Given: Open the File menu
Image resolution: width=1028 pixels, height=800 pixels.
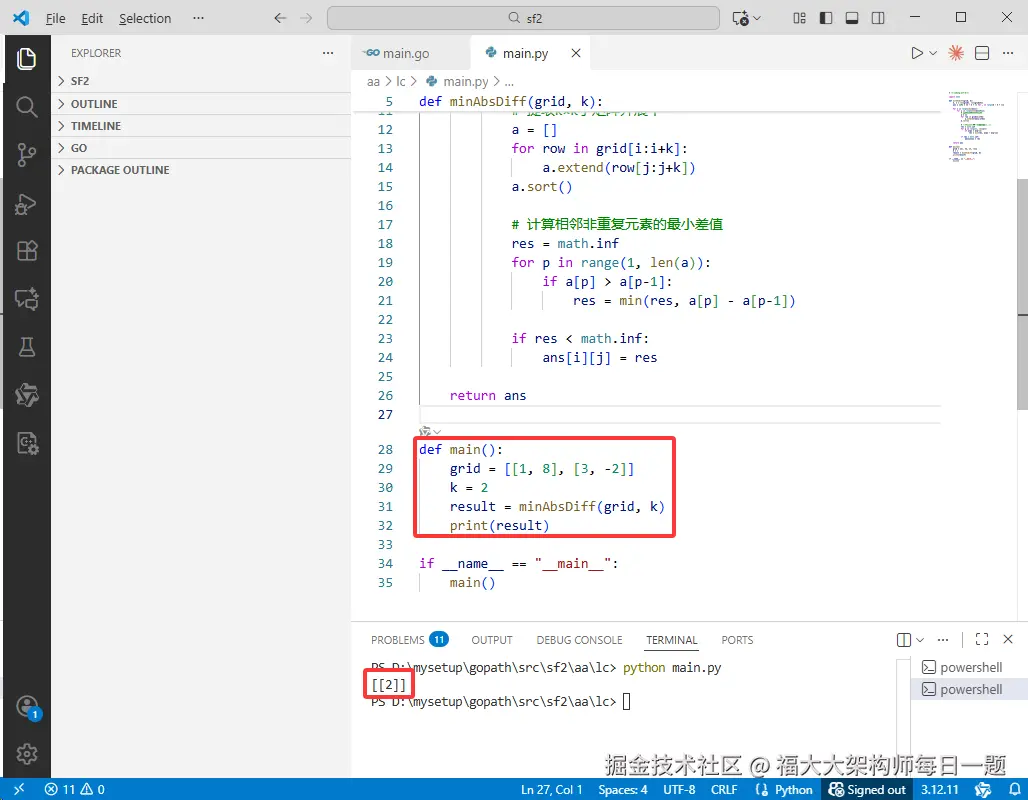Looking at the screenshot, I should click(x=55, y=18).
